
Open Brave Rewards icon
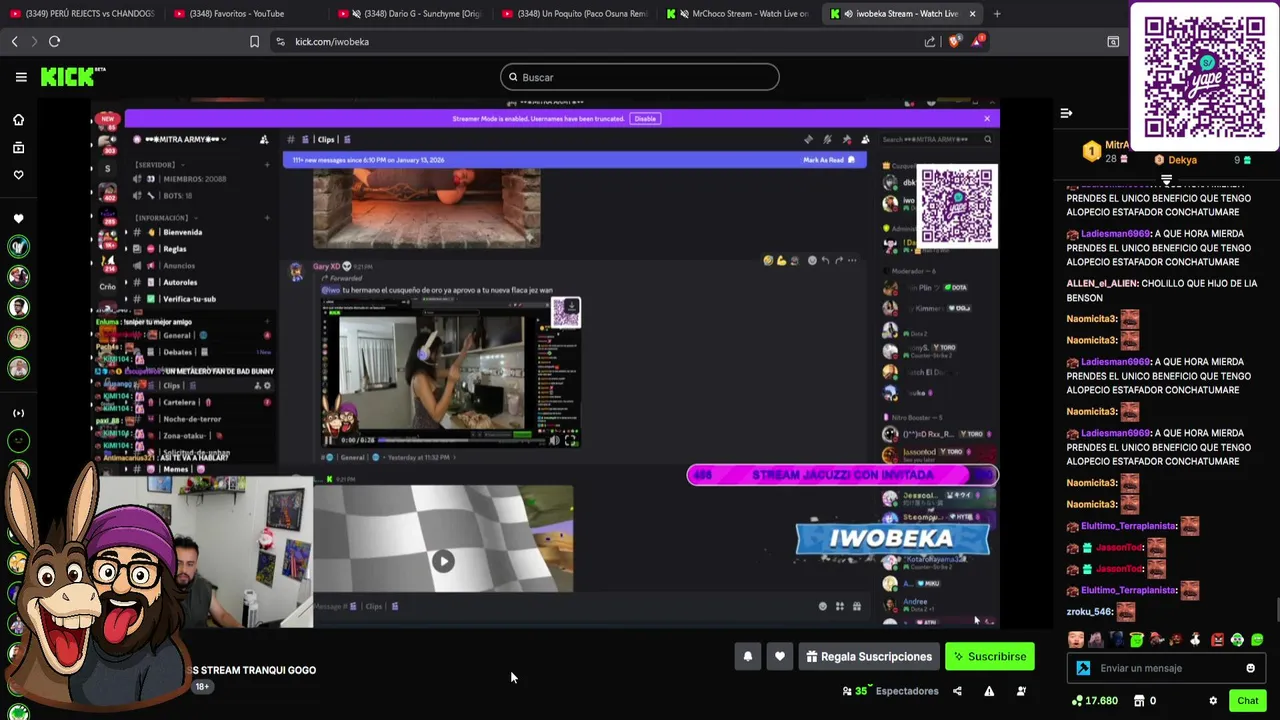pyautogui.click(x=978, y=41)
